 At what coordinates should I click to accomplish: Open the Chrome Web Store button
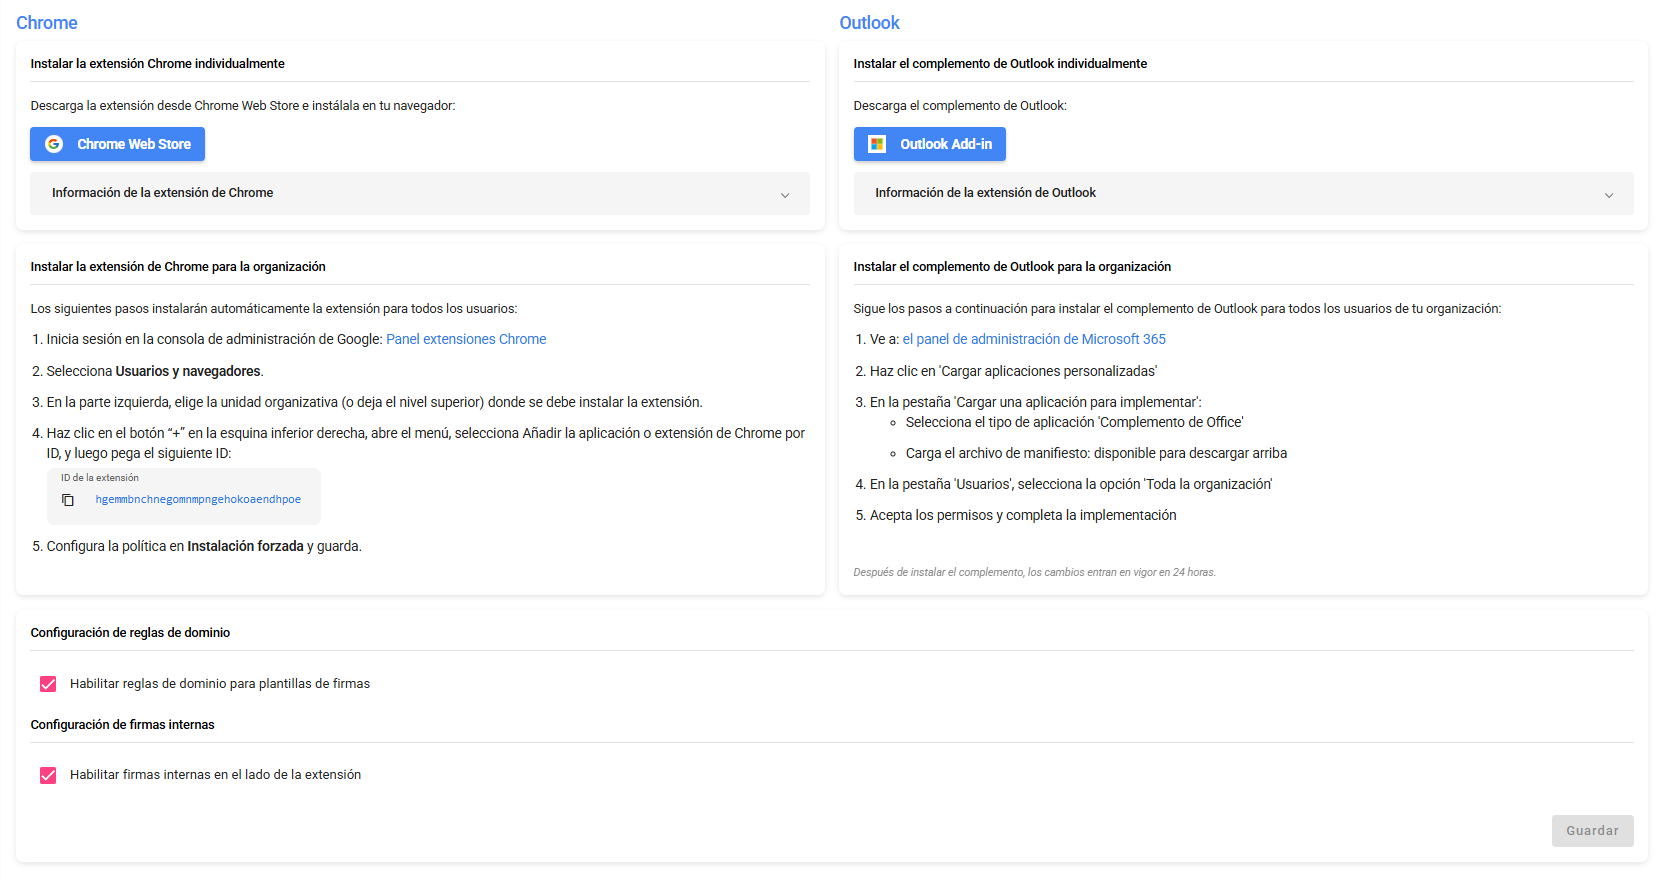[x=117, y=144]
